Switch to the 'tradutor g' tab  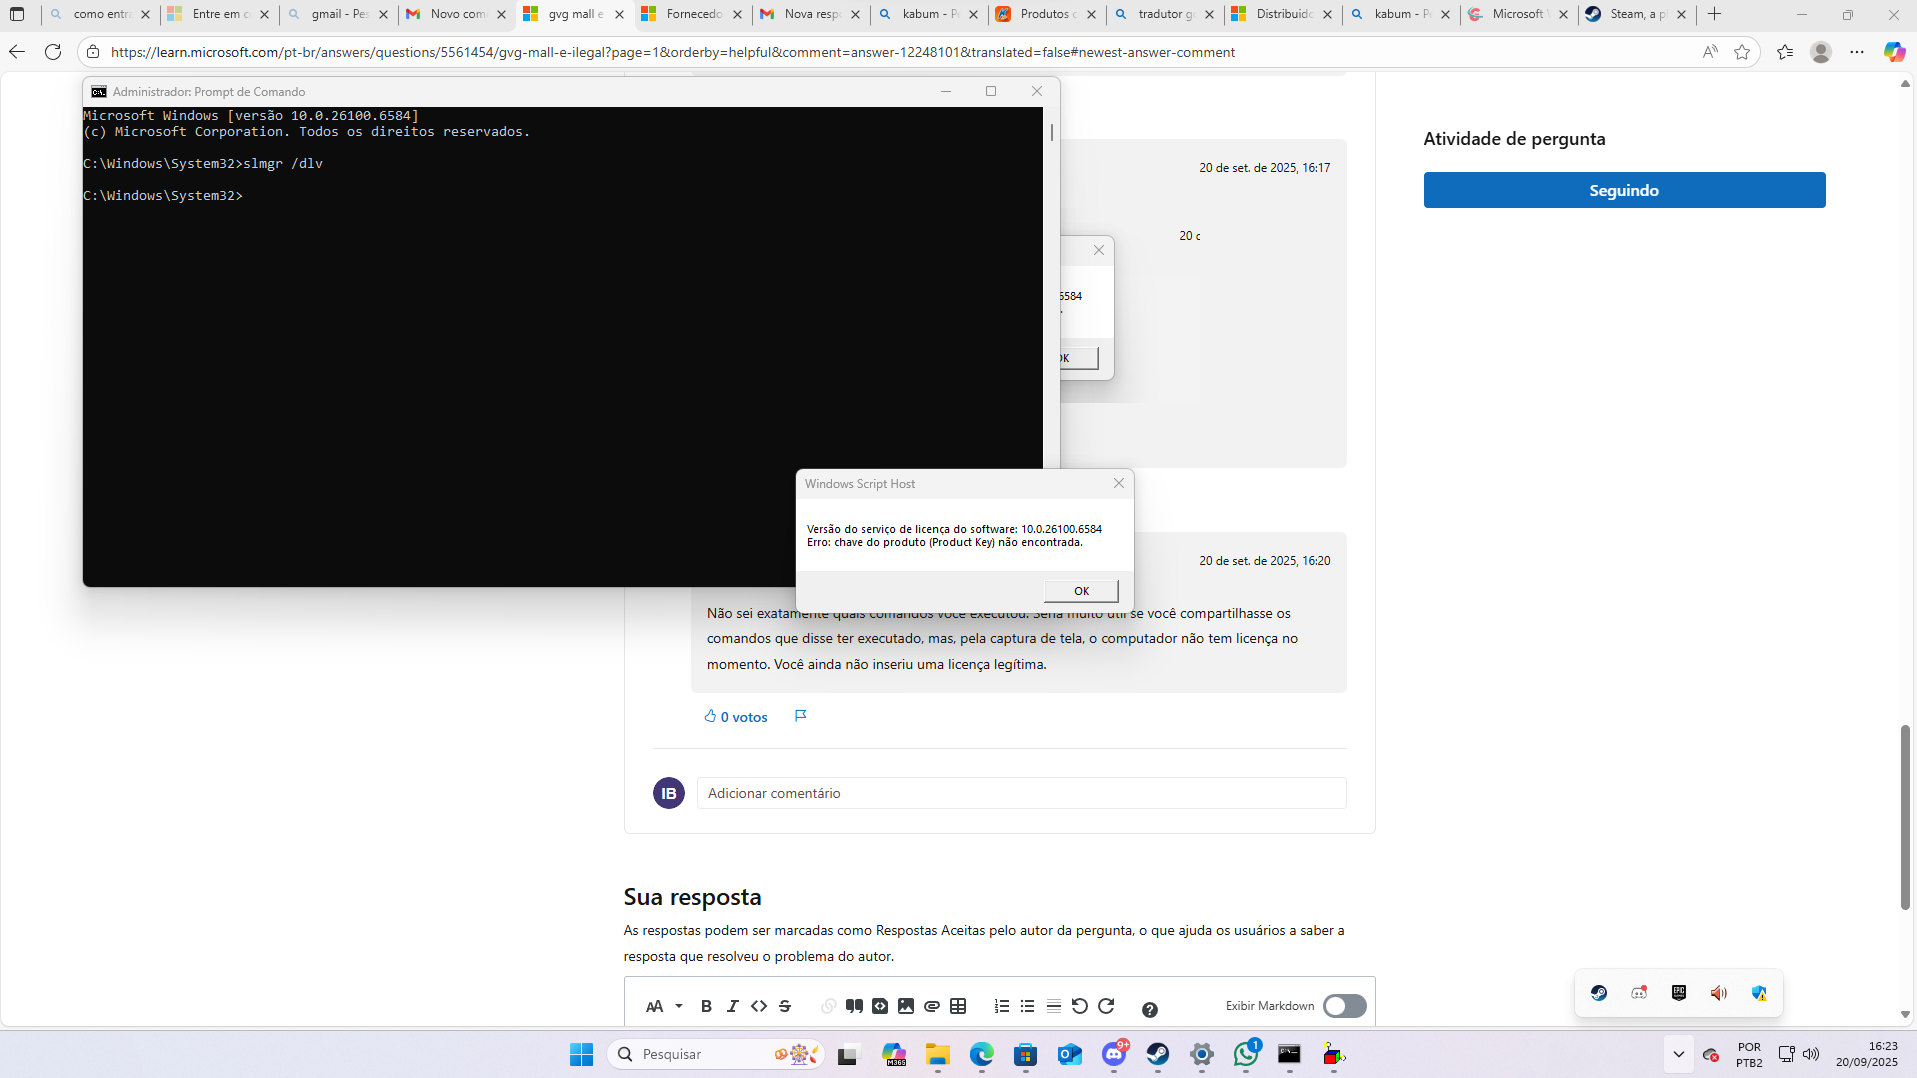point(1165,14)
